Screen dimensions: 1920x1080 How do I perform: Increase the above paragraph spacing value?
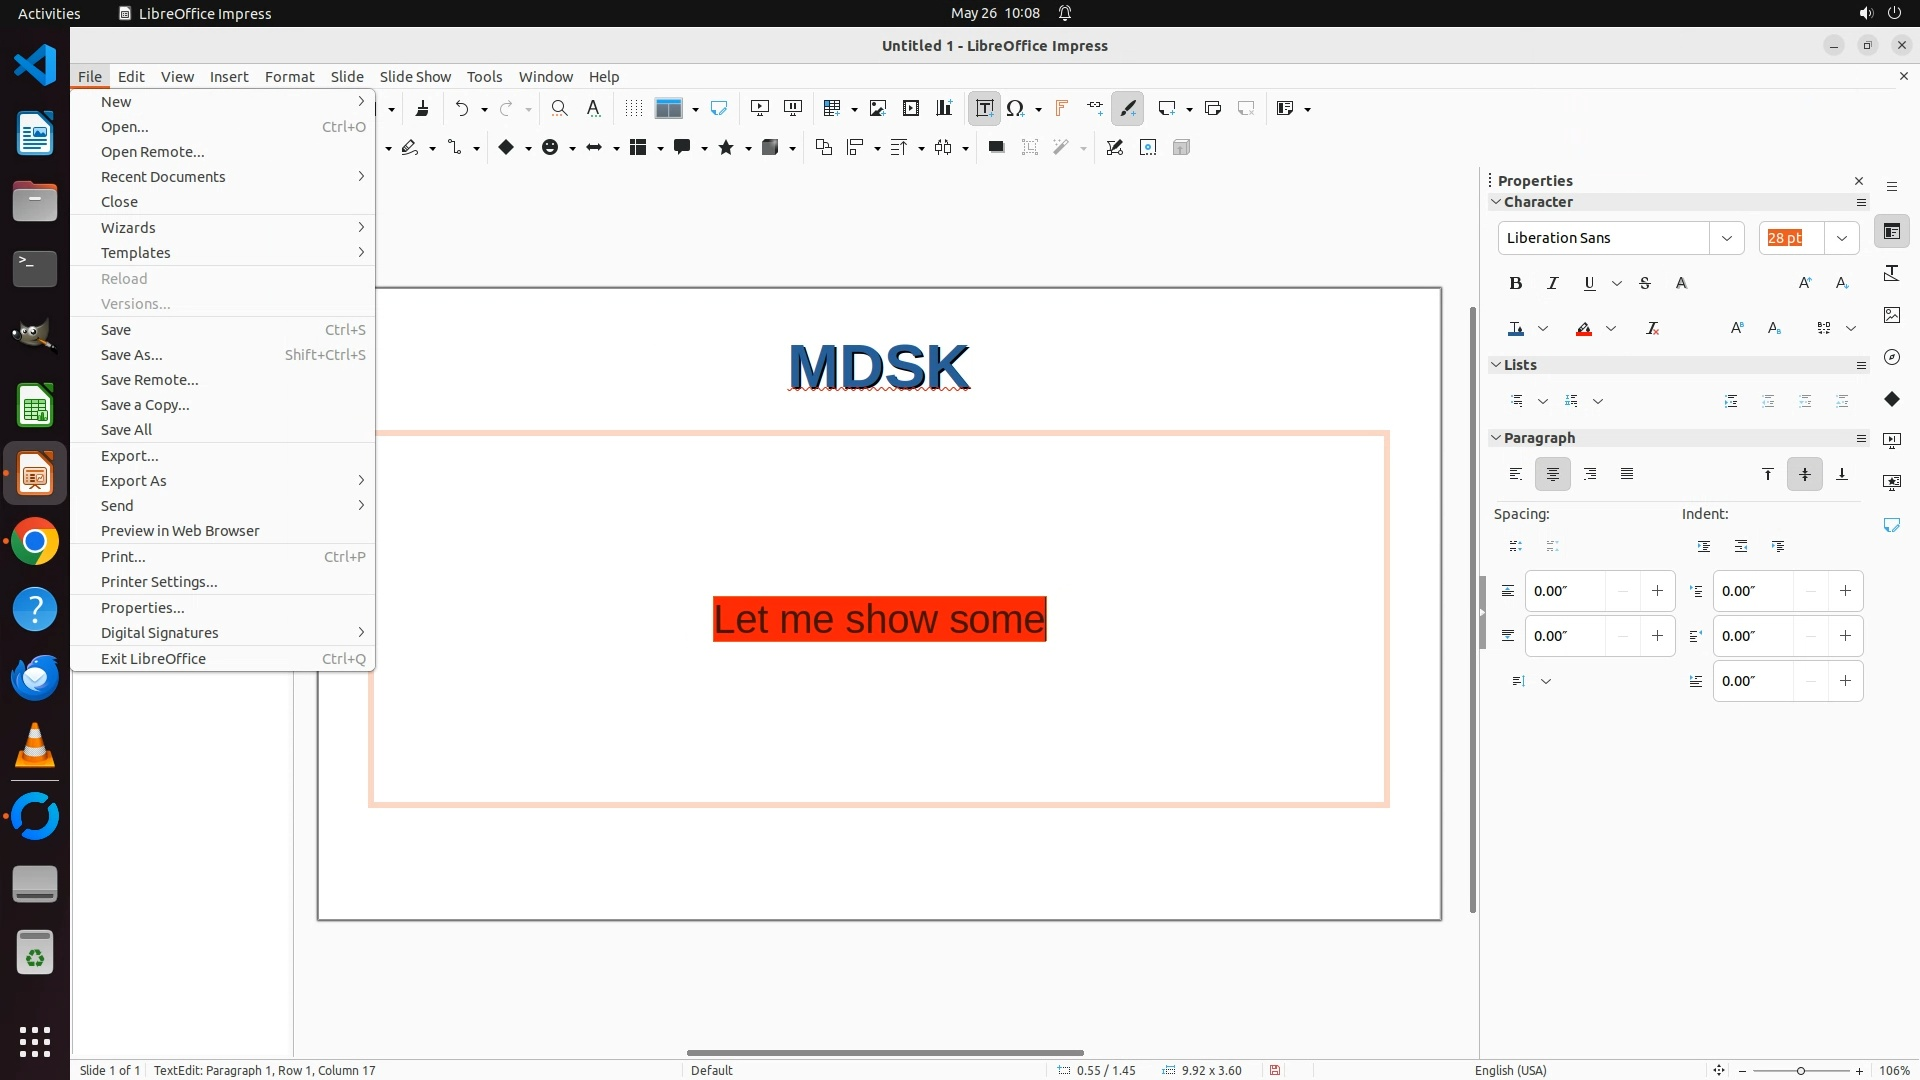1657,591
